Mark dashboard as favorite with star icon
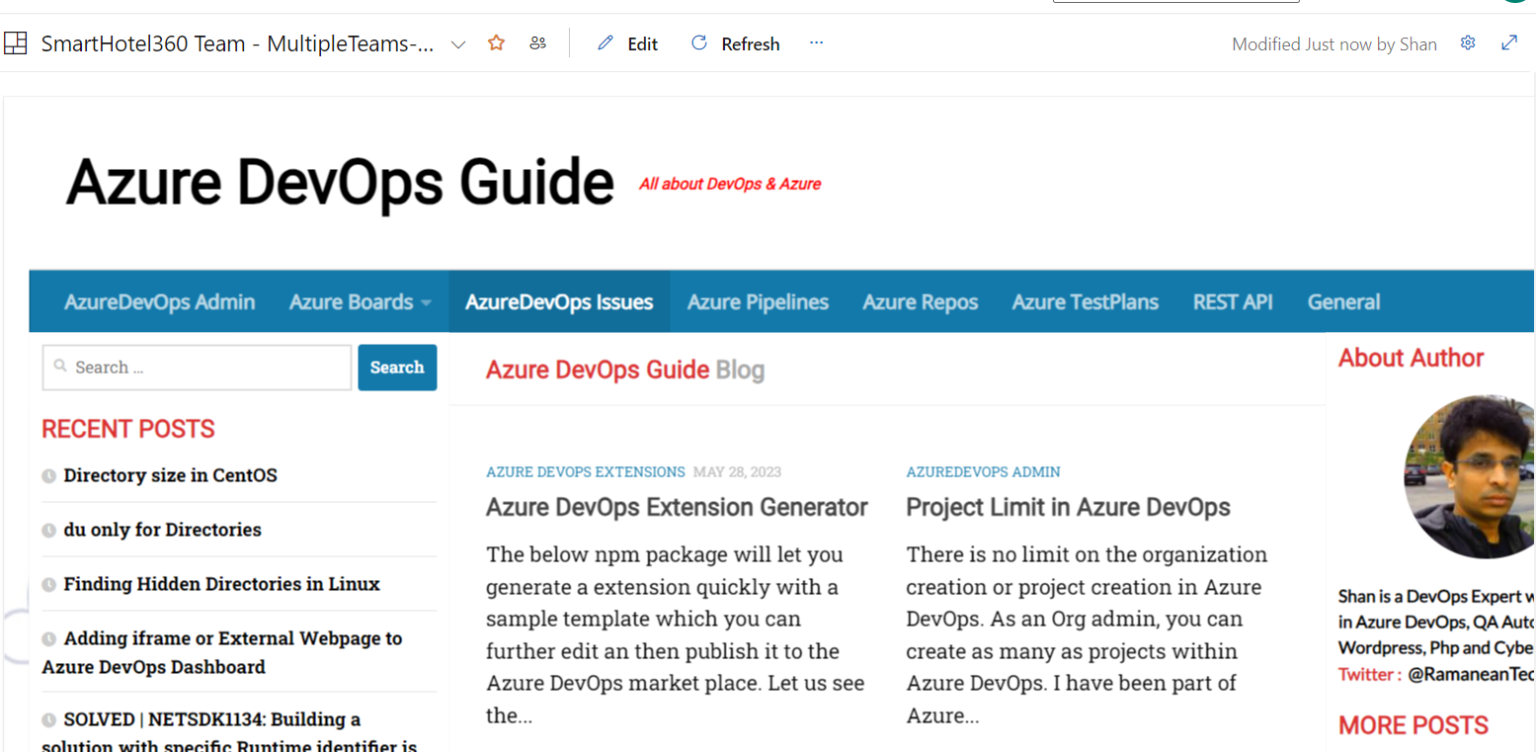1536x752 pixels. coord(496,44)
